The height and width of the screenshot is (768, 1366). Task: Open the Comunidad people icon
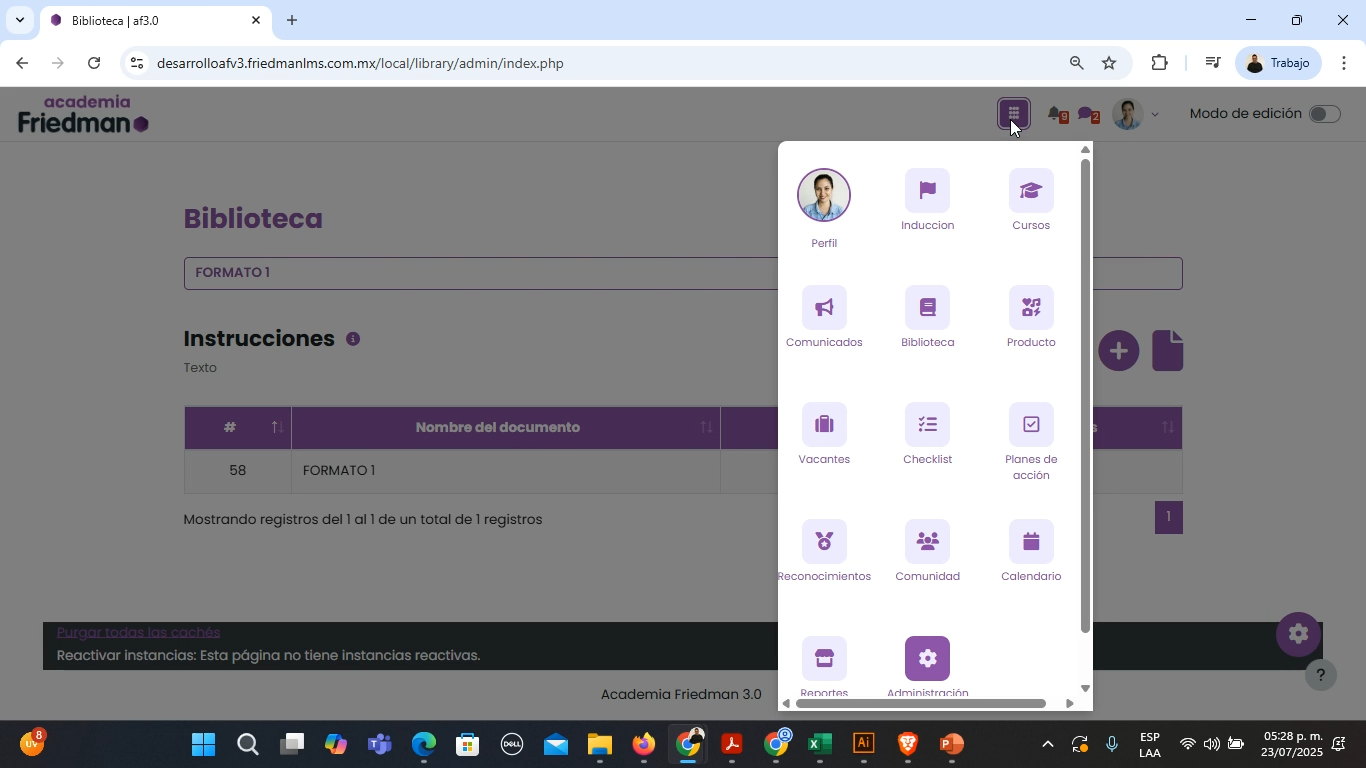927,541
